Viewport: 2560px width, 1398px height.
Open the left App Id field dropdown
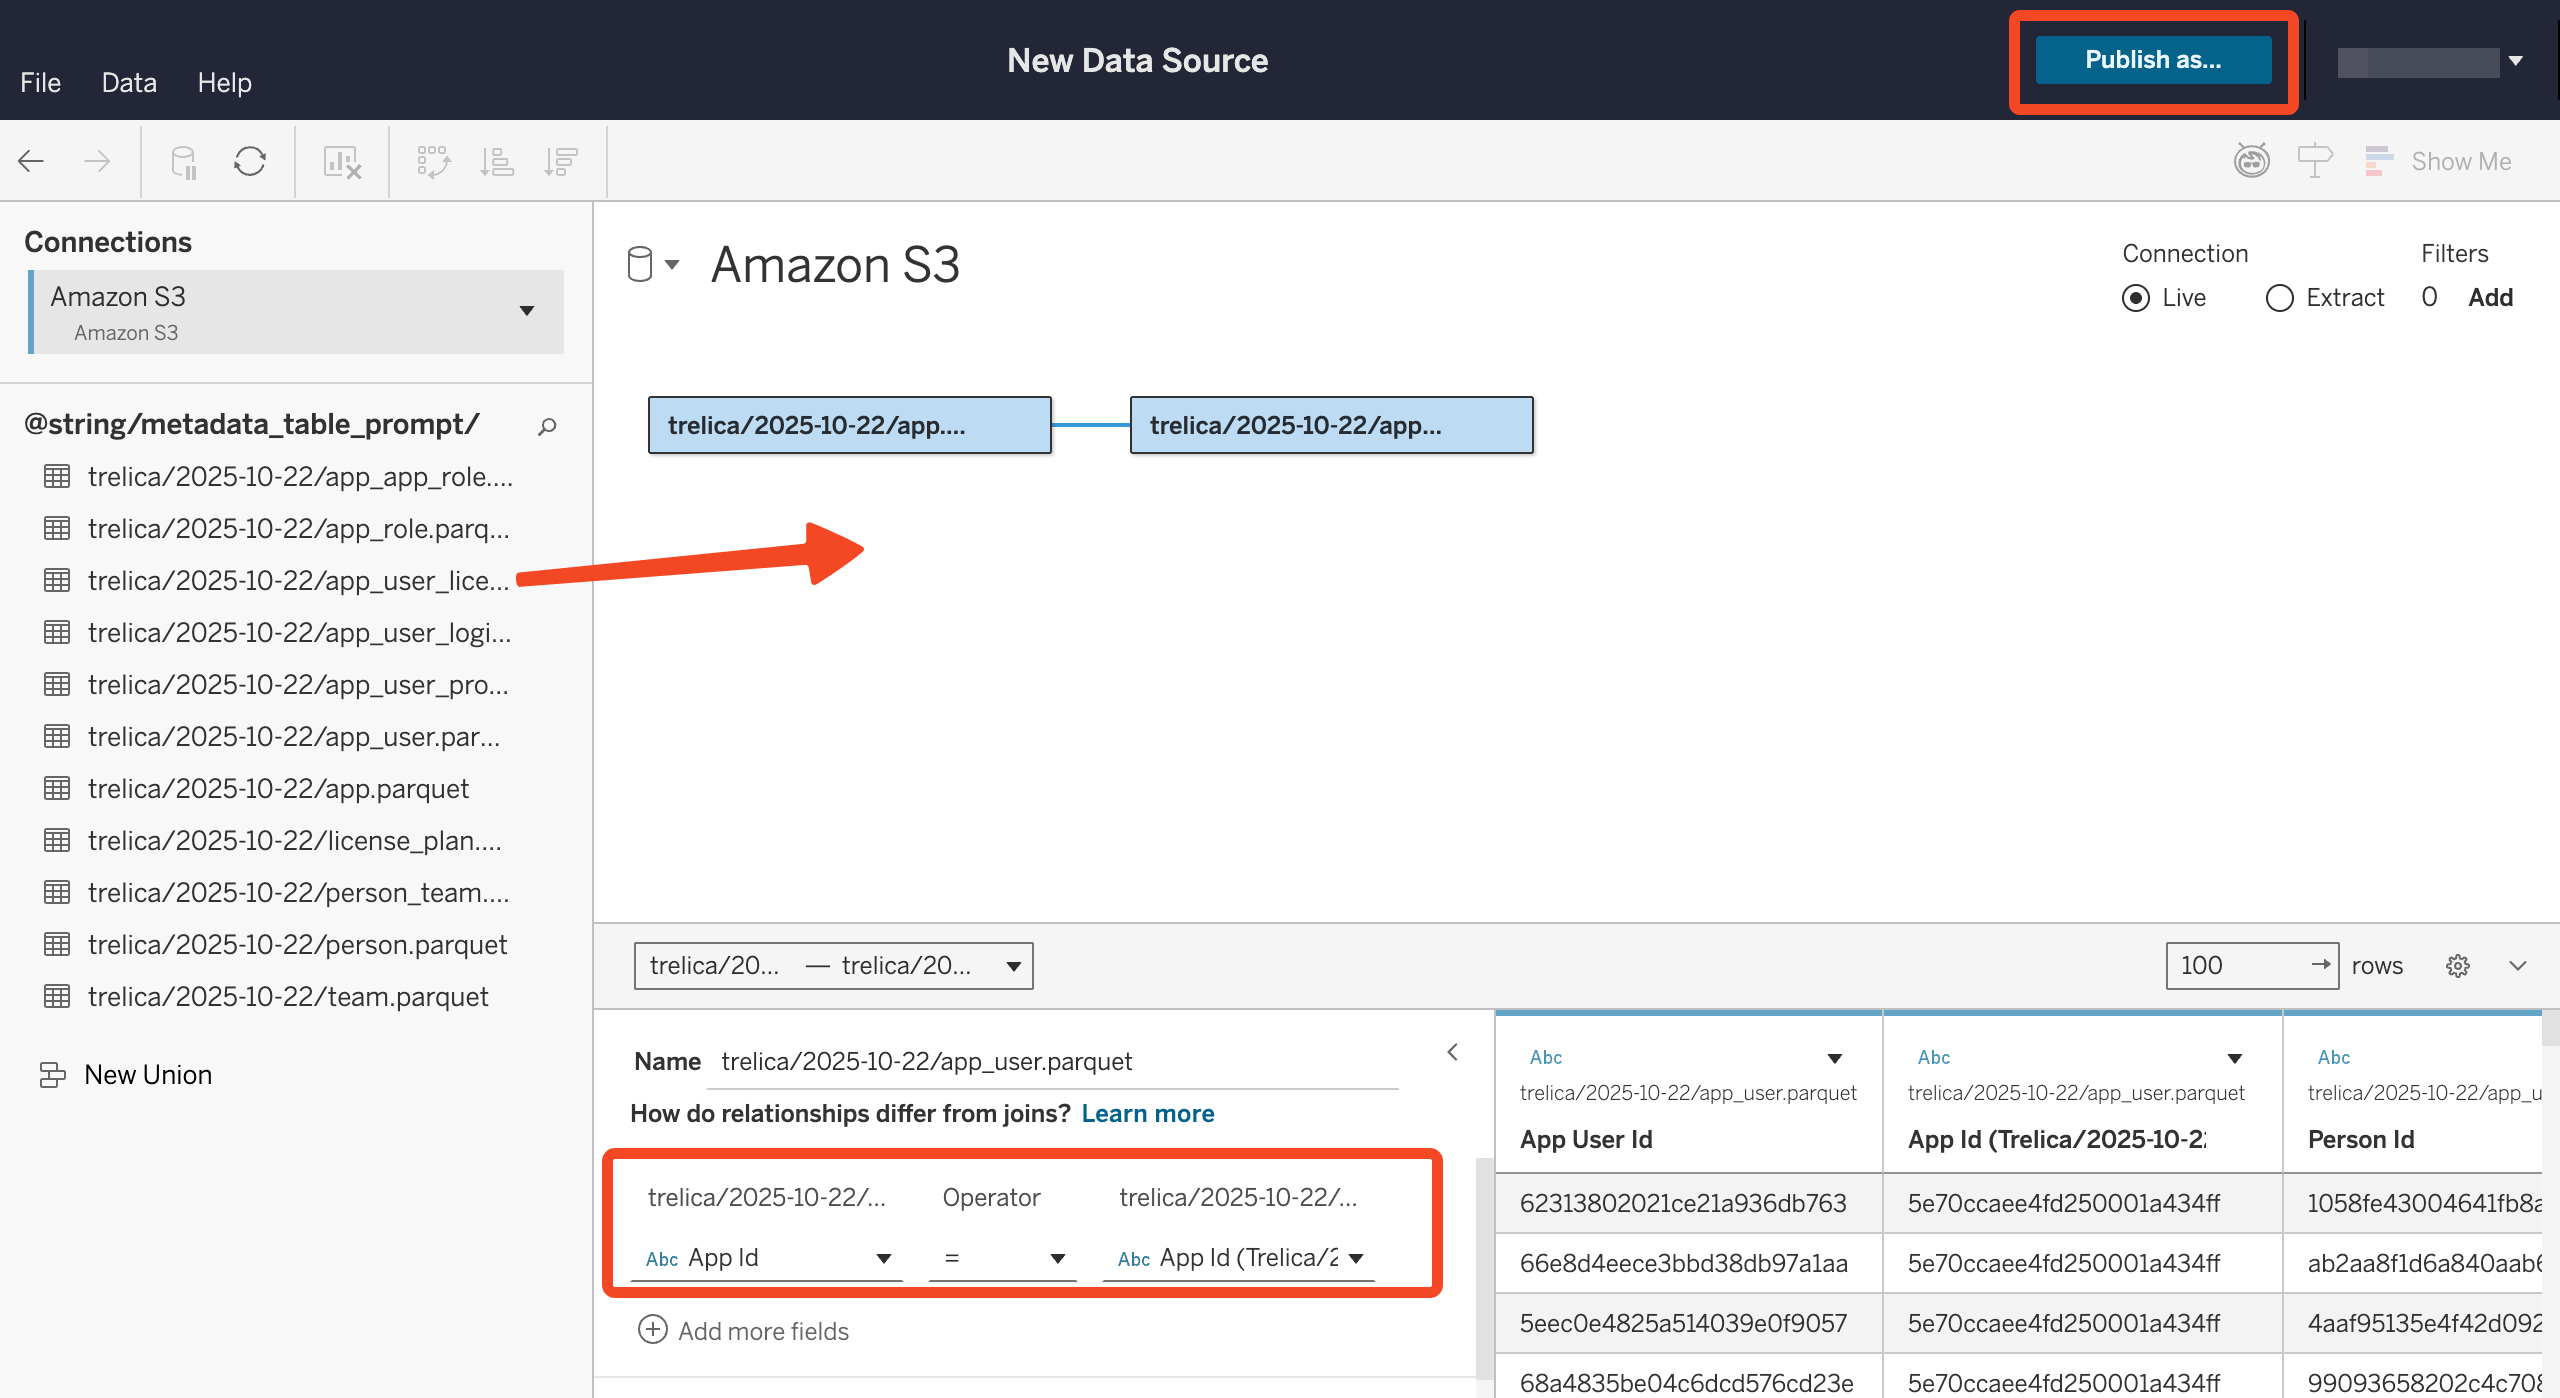884,1258
